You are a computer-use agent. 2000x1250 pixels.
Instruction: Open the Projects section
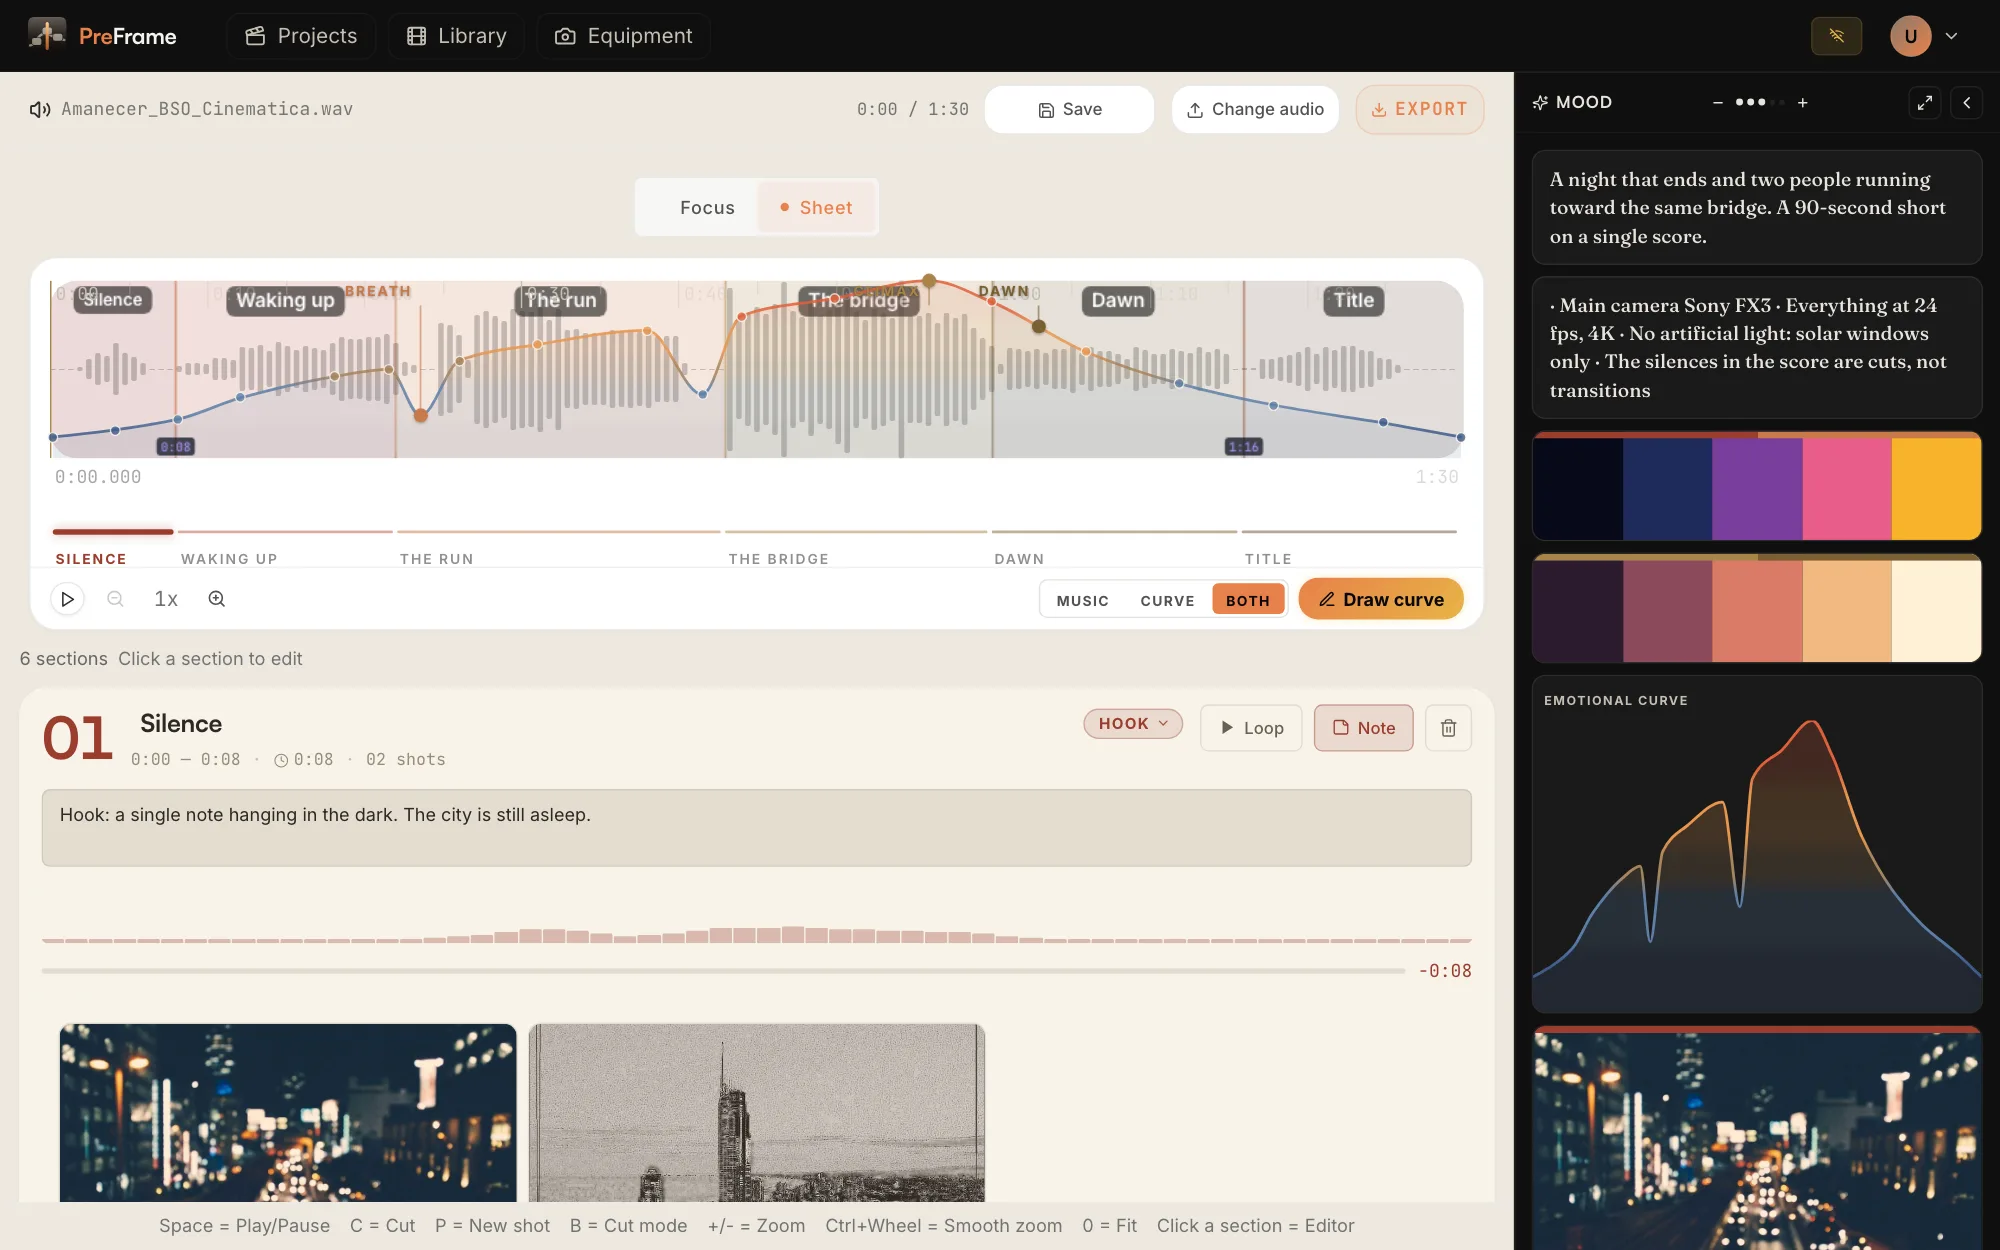pos(301,36)
